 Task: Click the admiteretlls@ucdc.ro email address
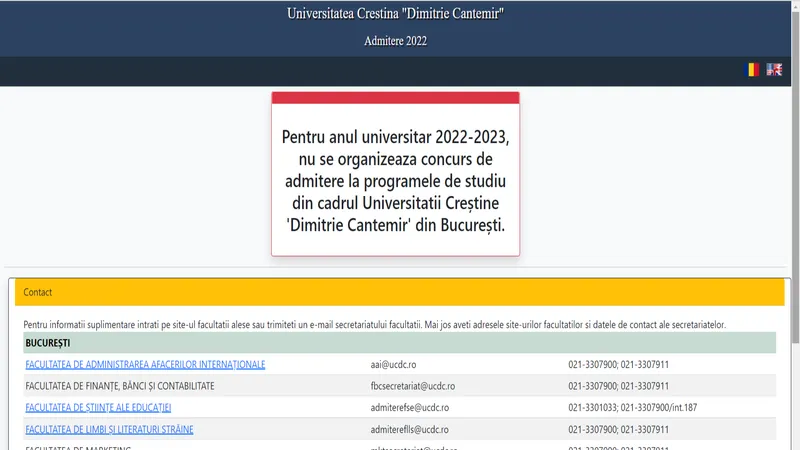[410, 429]
